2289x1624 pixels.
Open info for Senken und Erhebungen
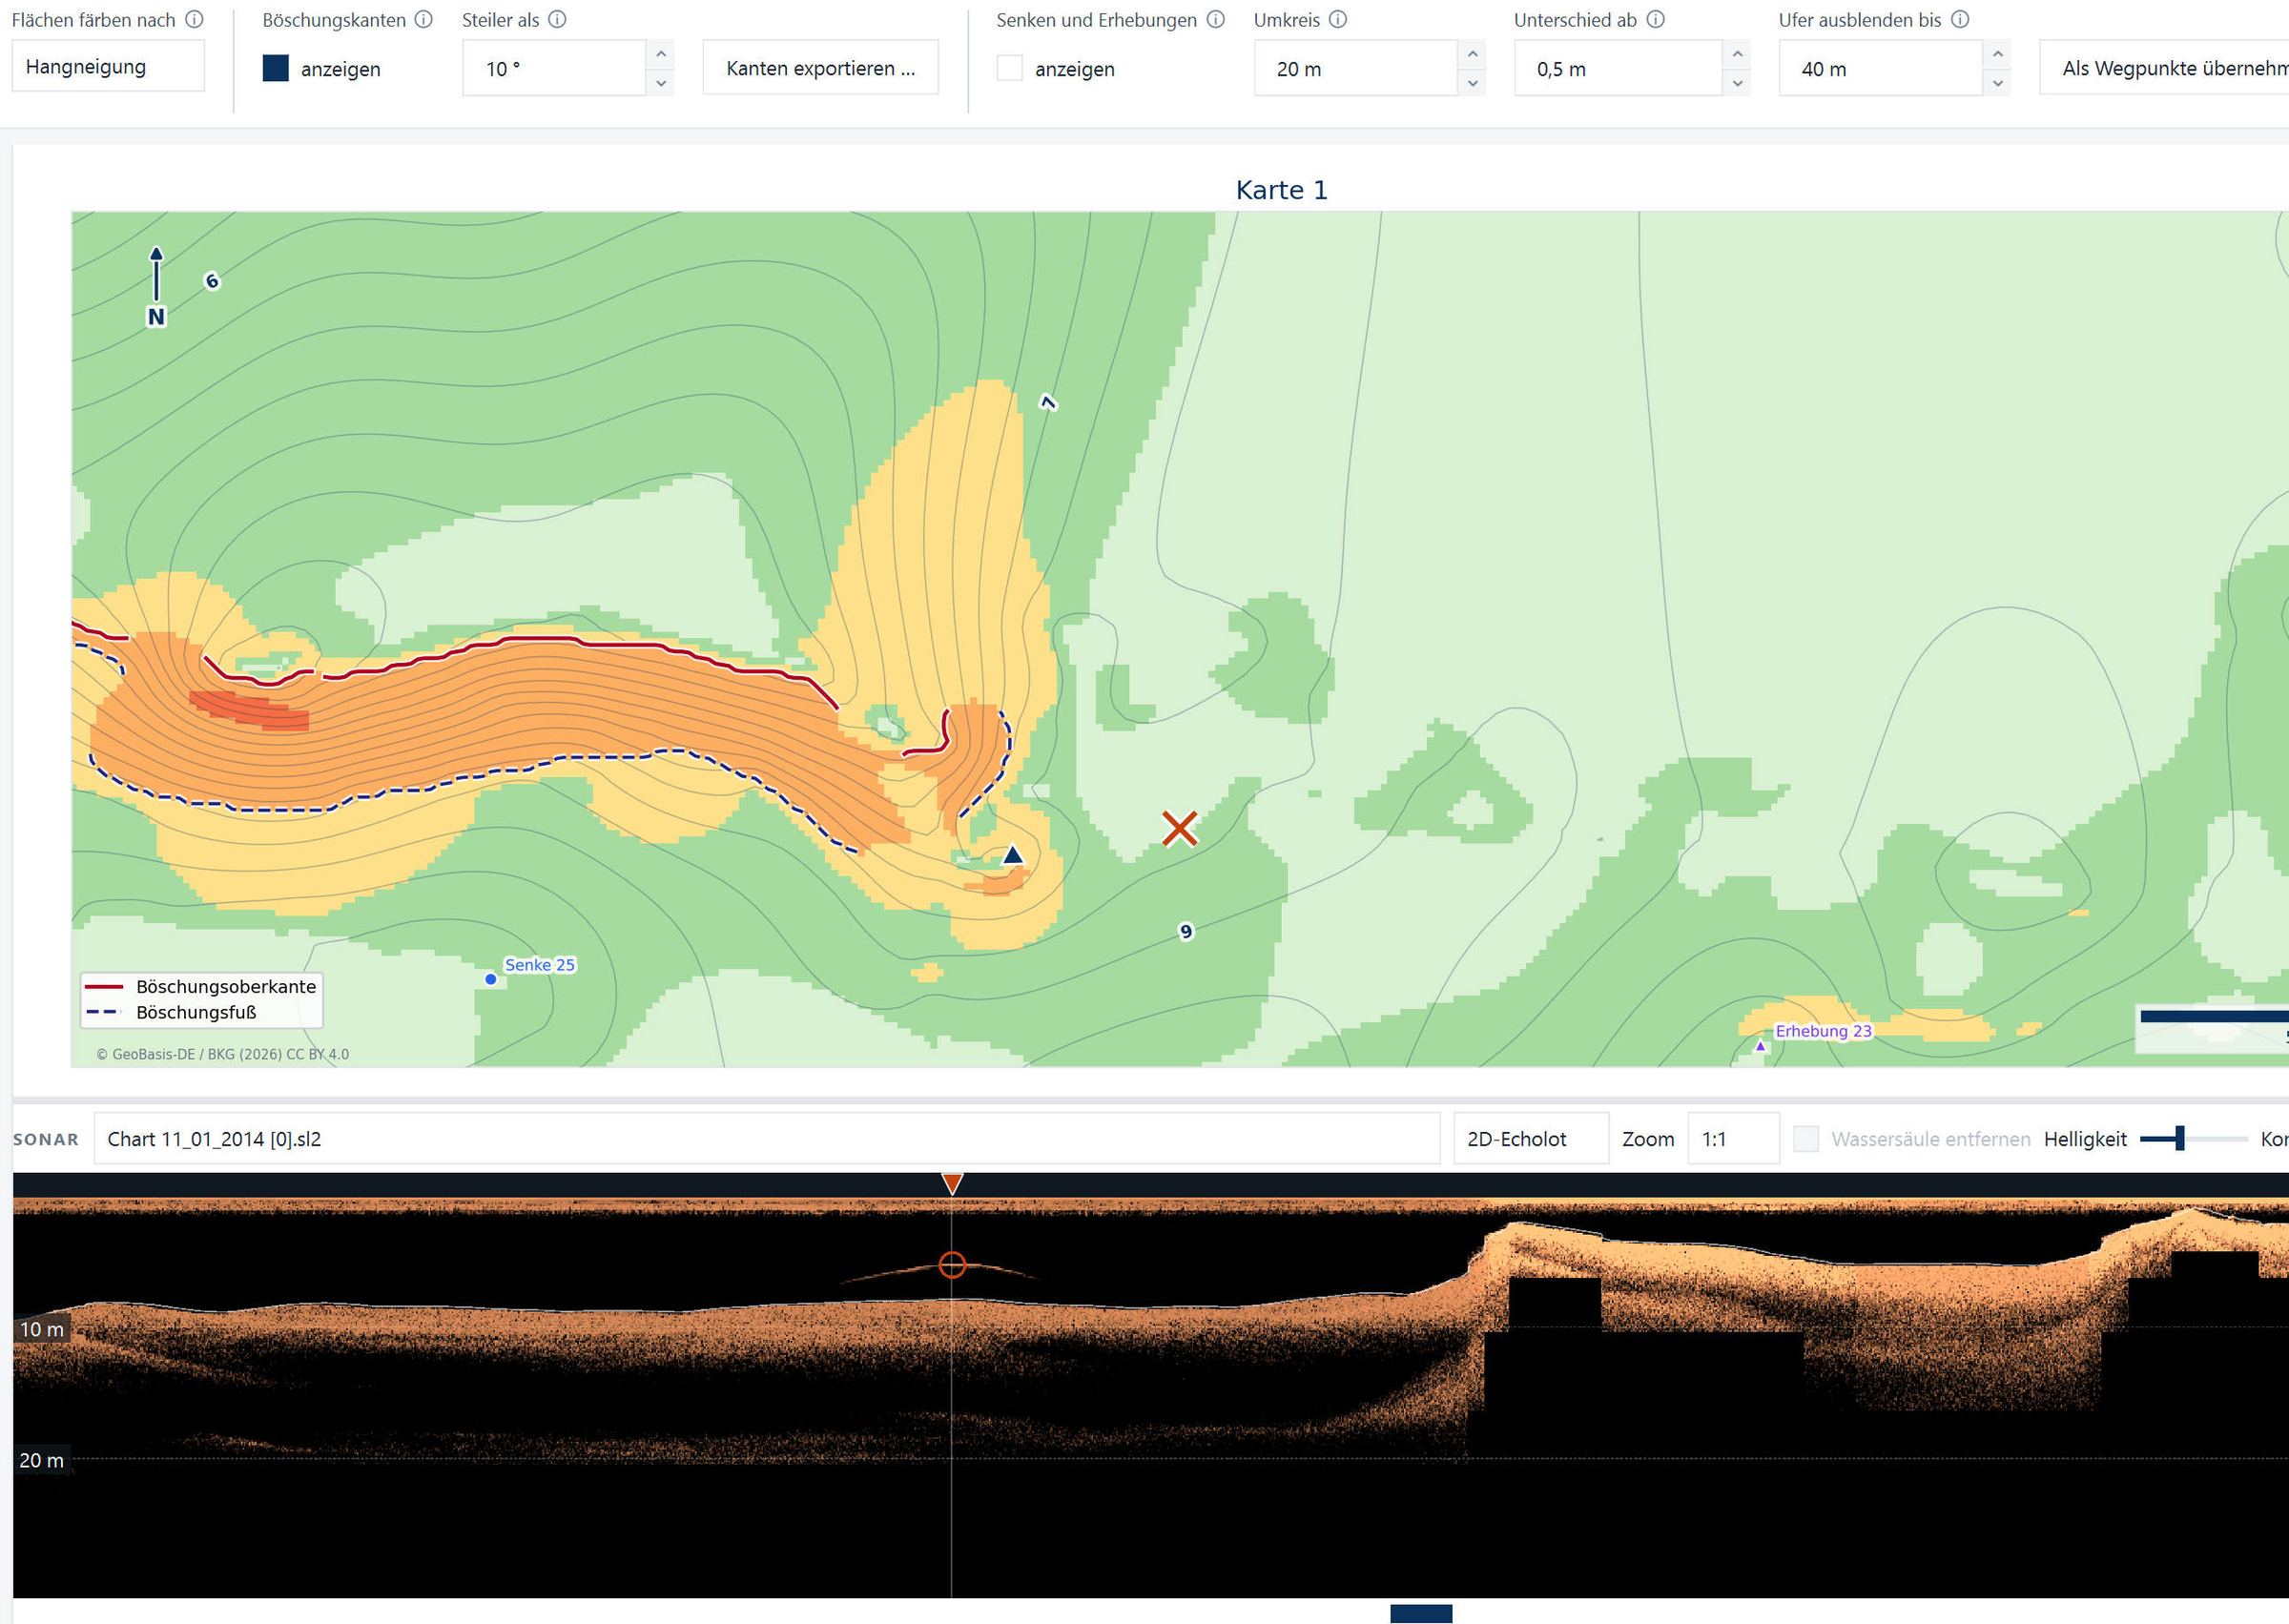1216,19
